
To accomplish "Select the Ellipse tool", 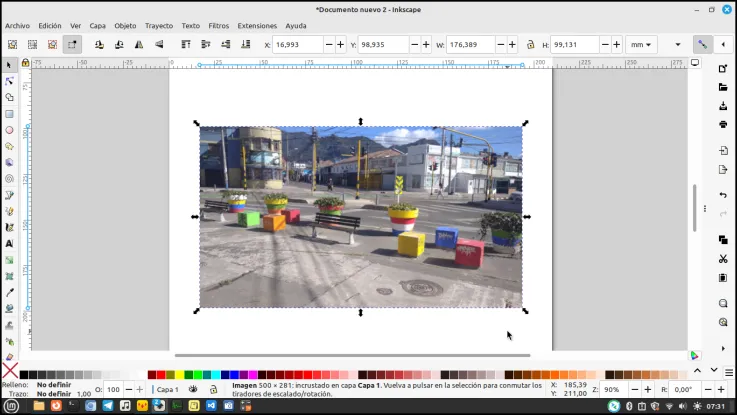I will click(x=9, y=130).
